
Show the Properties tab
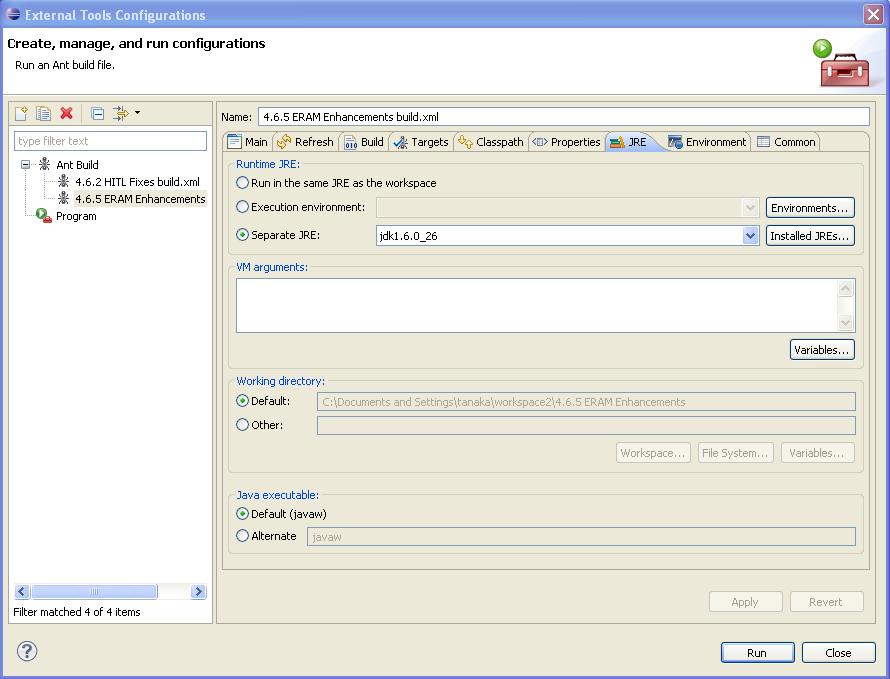[566, 142]
